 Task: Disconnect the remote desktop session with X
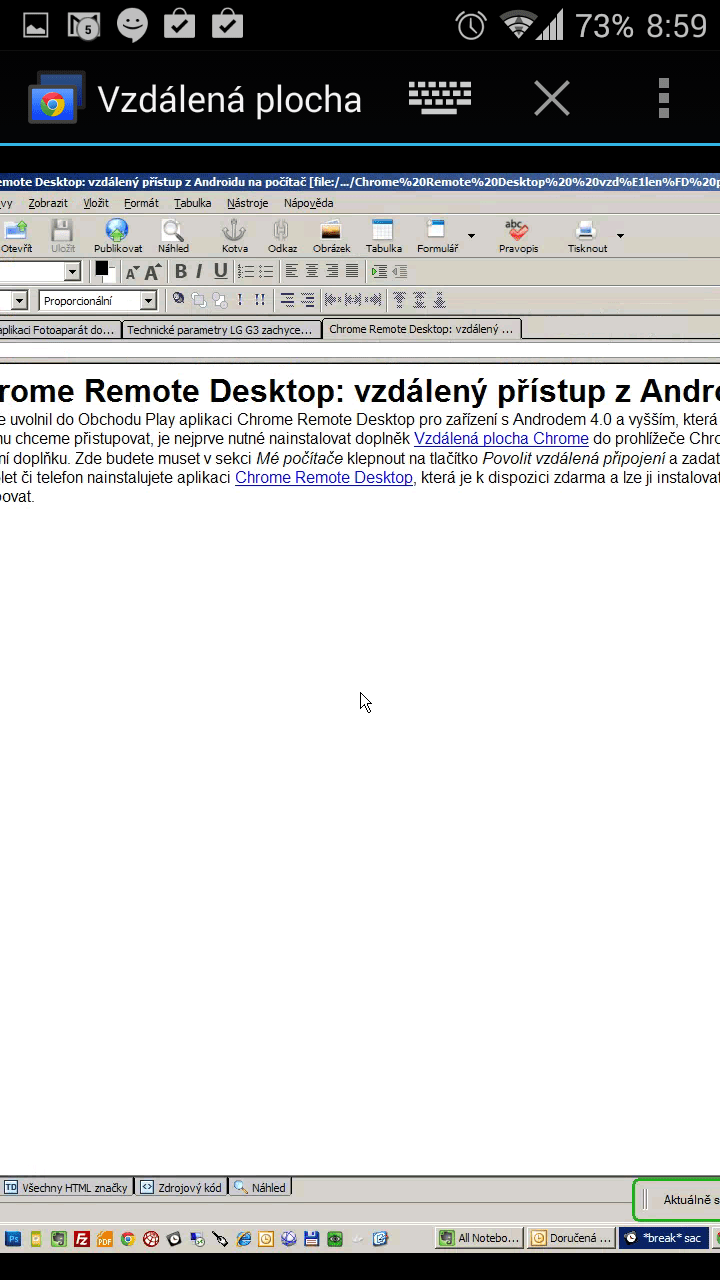pyautogui.click(x=551, y=98)
